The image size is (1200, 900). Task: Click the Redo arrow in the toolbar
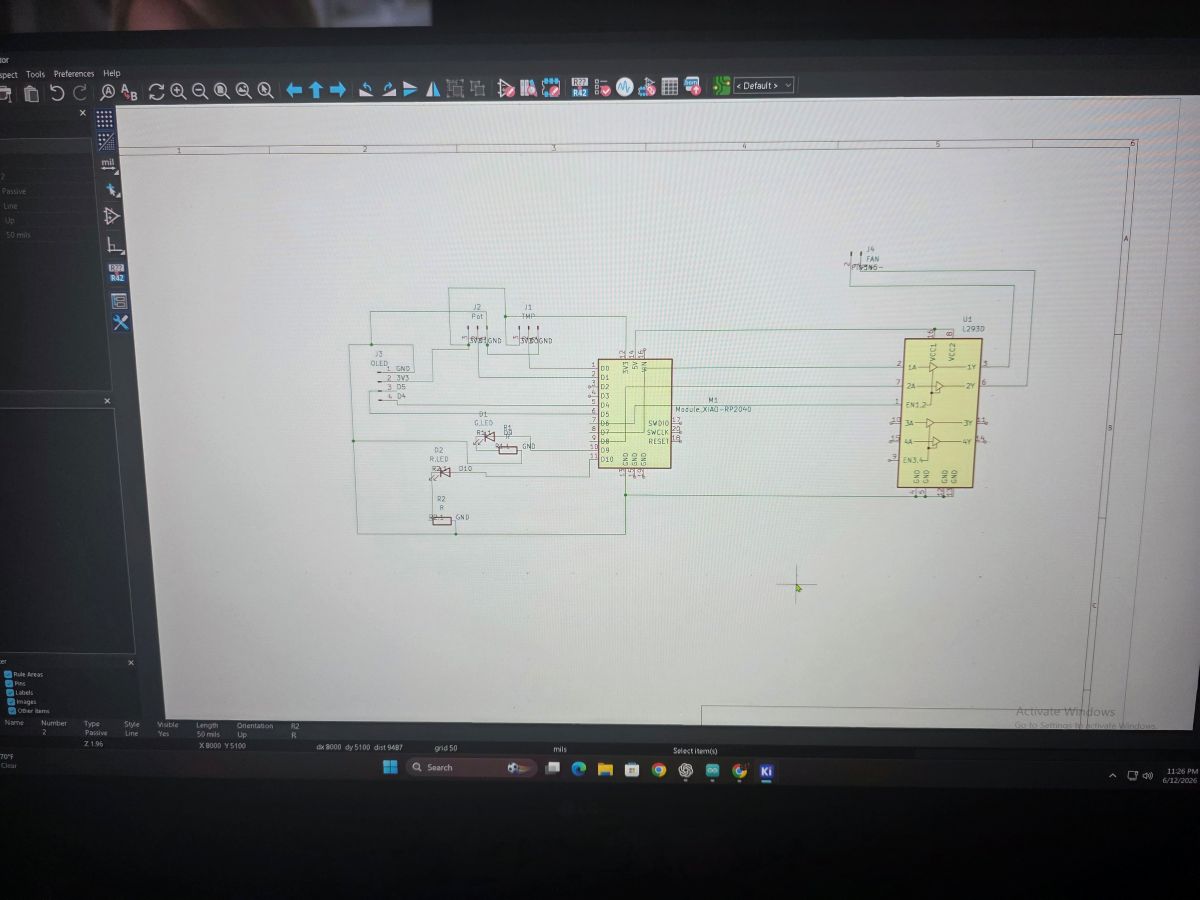tap(80, 93)
